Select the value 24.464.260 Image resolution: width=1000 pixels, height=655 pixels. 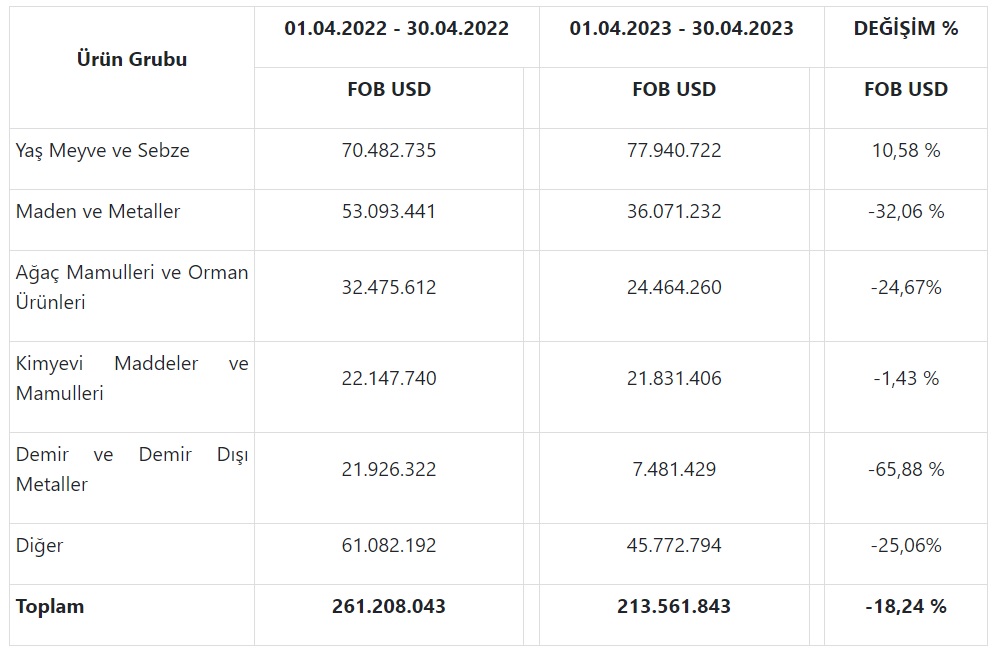tap(674, 288)
